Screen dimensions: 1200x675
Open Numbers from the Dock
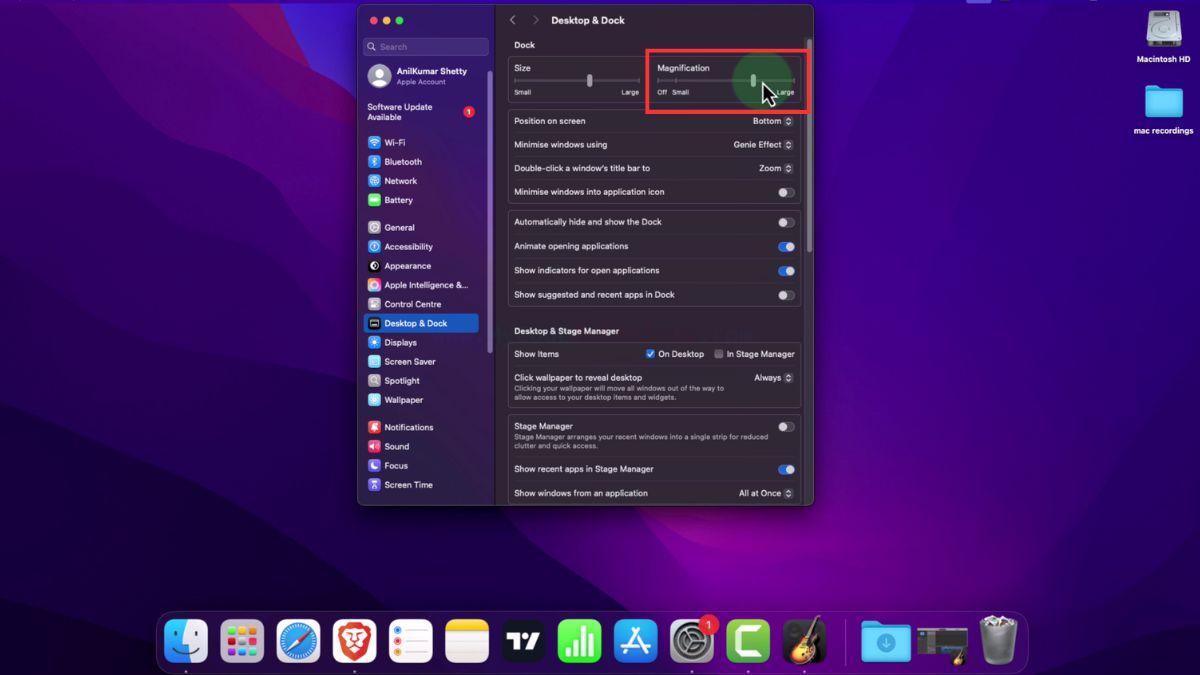[579, 641]
